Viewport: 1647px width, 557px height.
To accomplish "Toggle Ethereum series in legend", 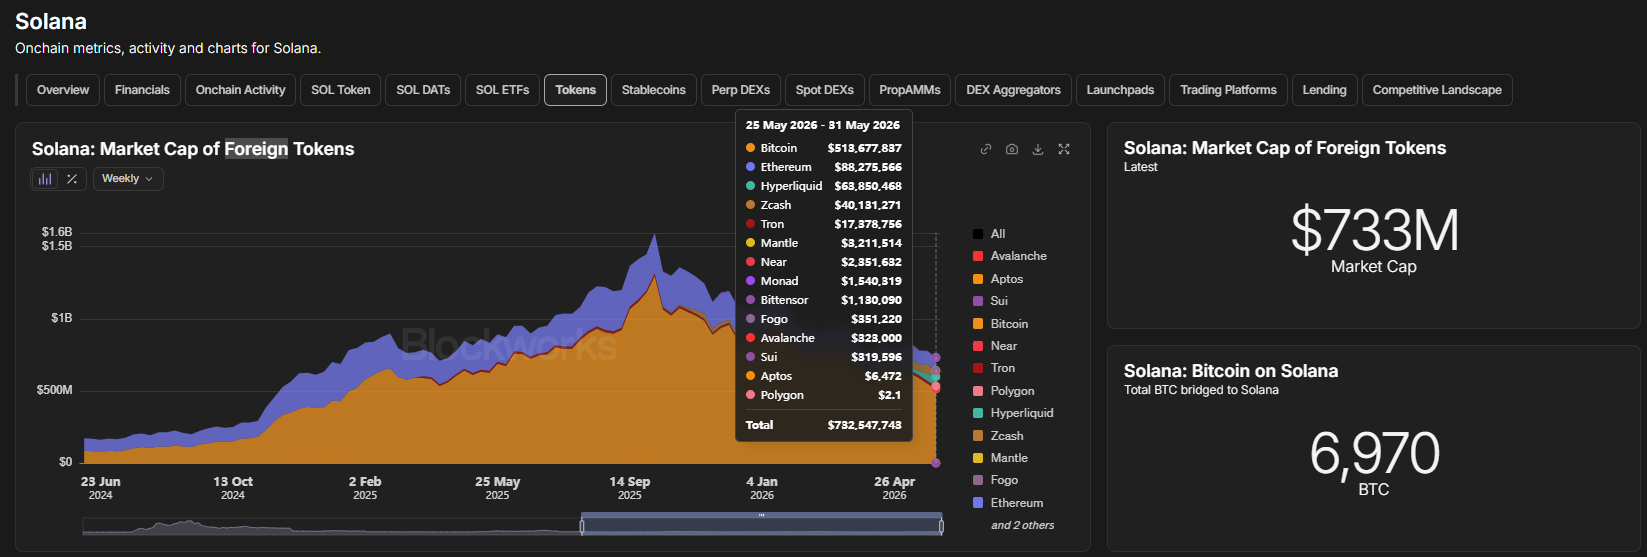I will pyautogui.click(x=1008, y=503).
